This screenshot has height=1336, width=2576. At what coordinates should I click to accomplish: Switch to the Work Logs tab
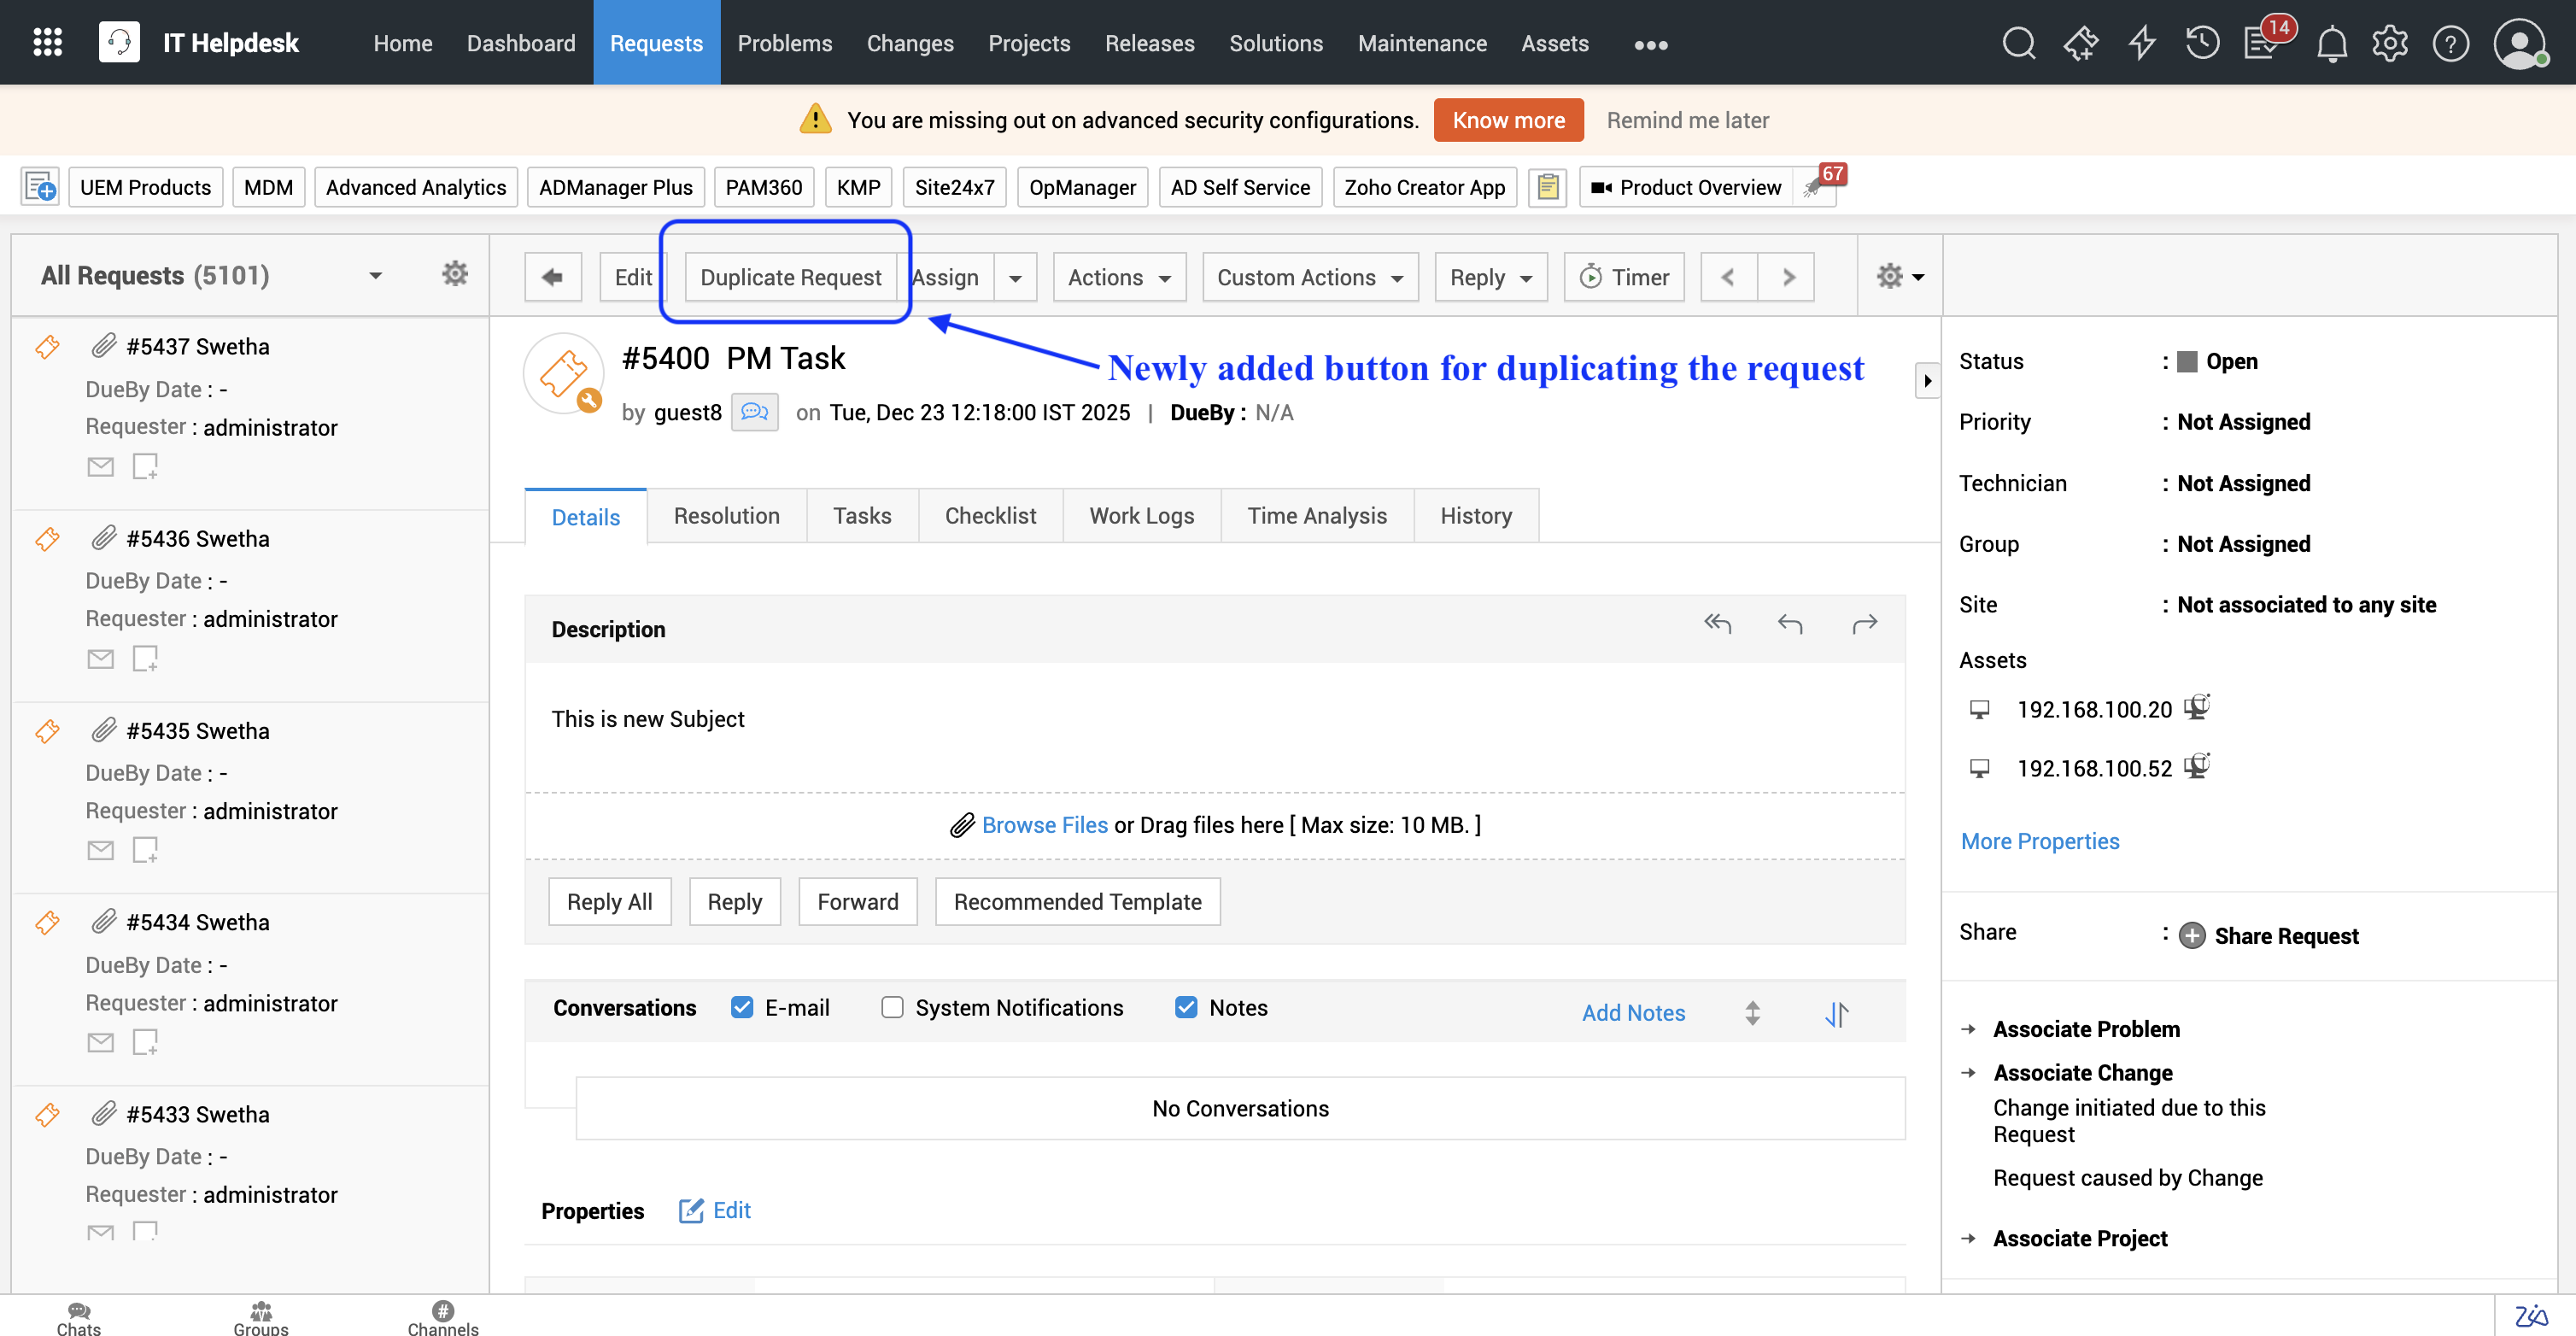click(x=1141, y=515)
